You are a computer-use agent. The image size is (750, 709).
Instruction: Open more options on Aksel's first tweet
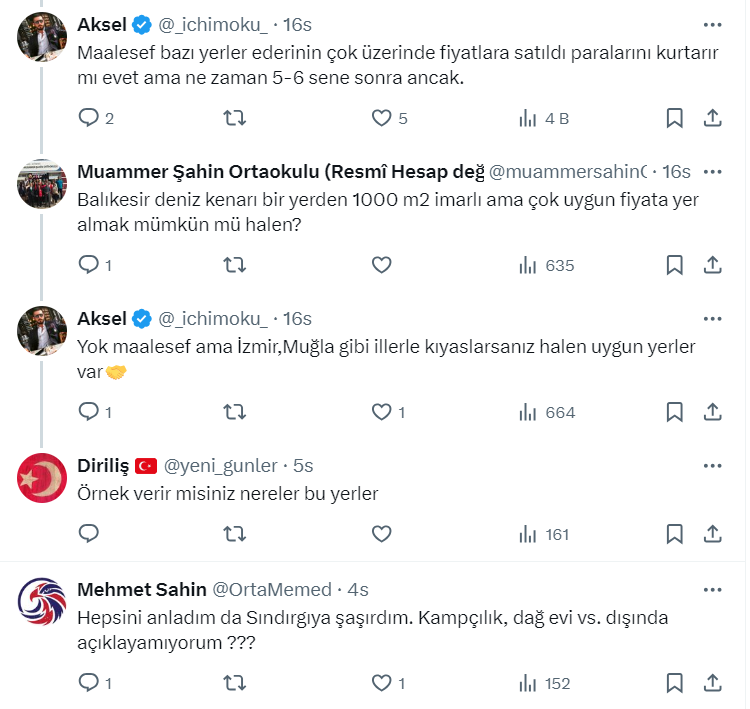712,25
